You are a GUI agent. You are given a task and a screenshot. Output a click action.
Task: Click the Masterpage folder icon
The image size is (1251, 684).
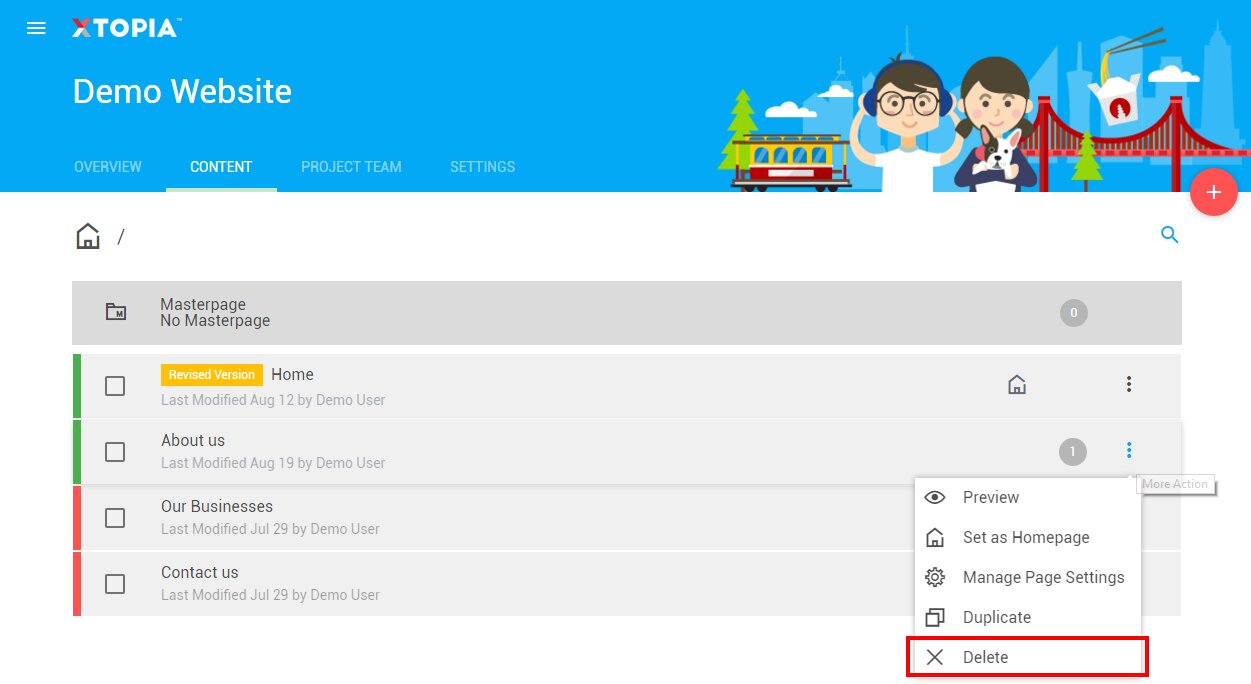(116, 312)
